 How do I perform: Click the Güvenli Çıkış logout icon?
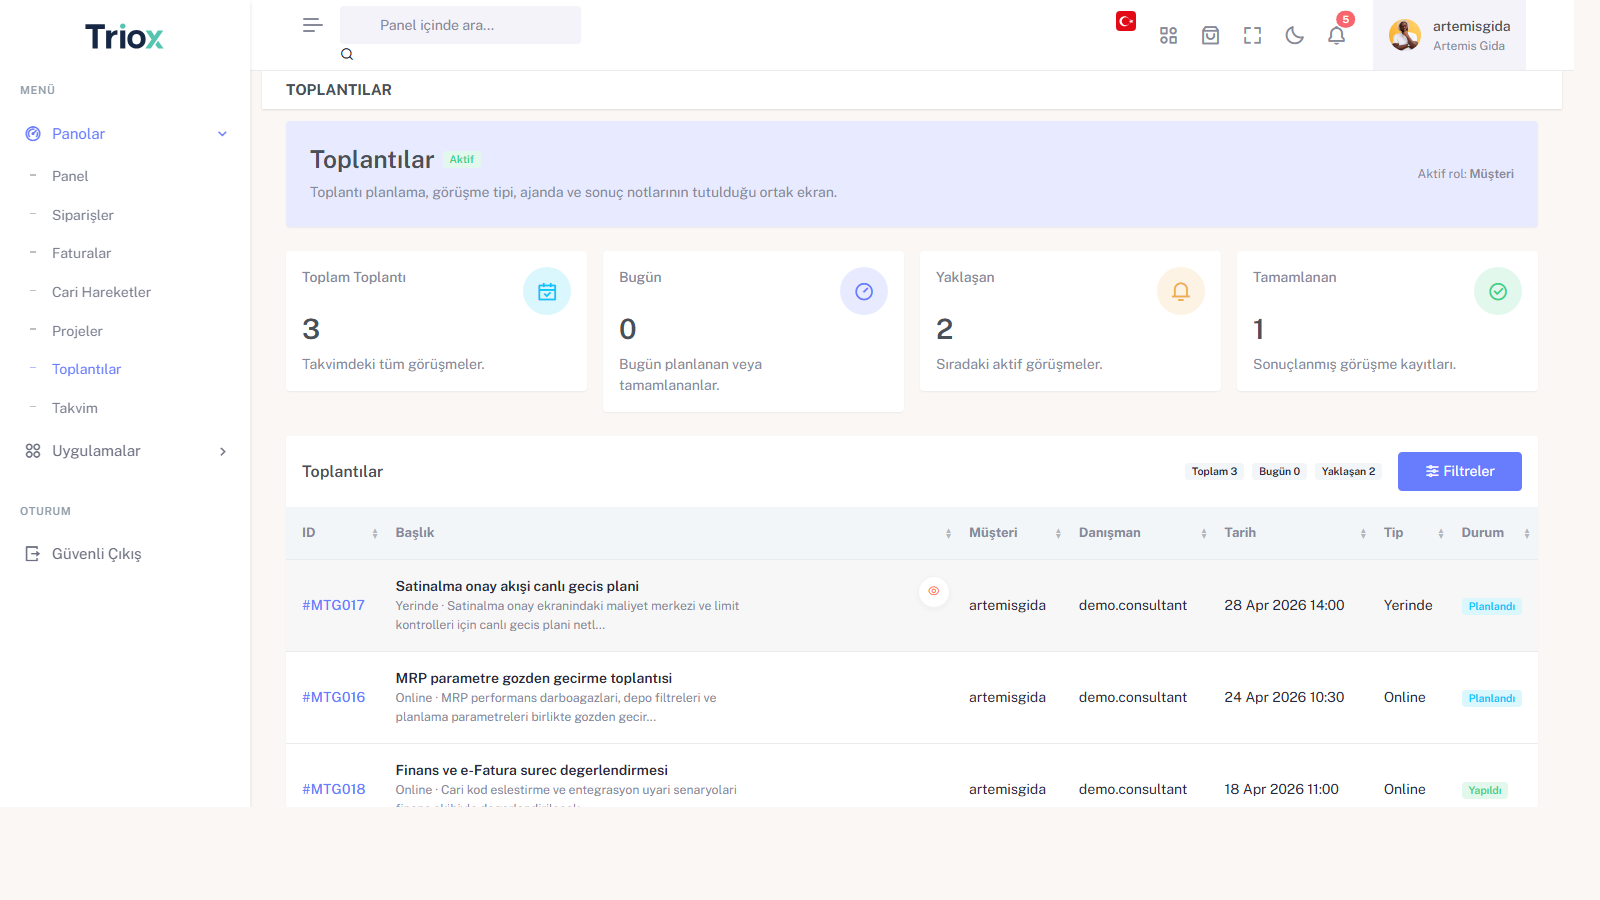coord(33,554)
